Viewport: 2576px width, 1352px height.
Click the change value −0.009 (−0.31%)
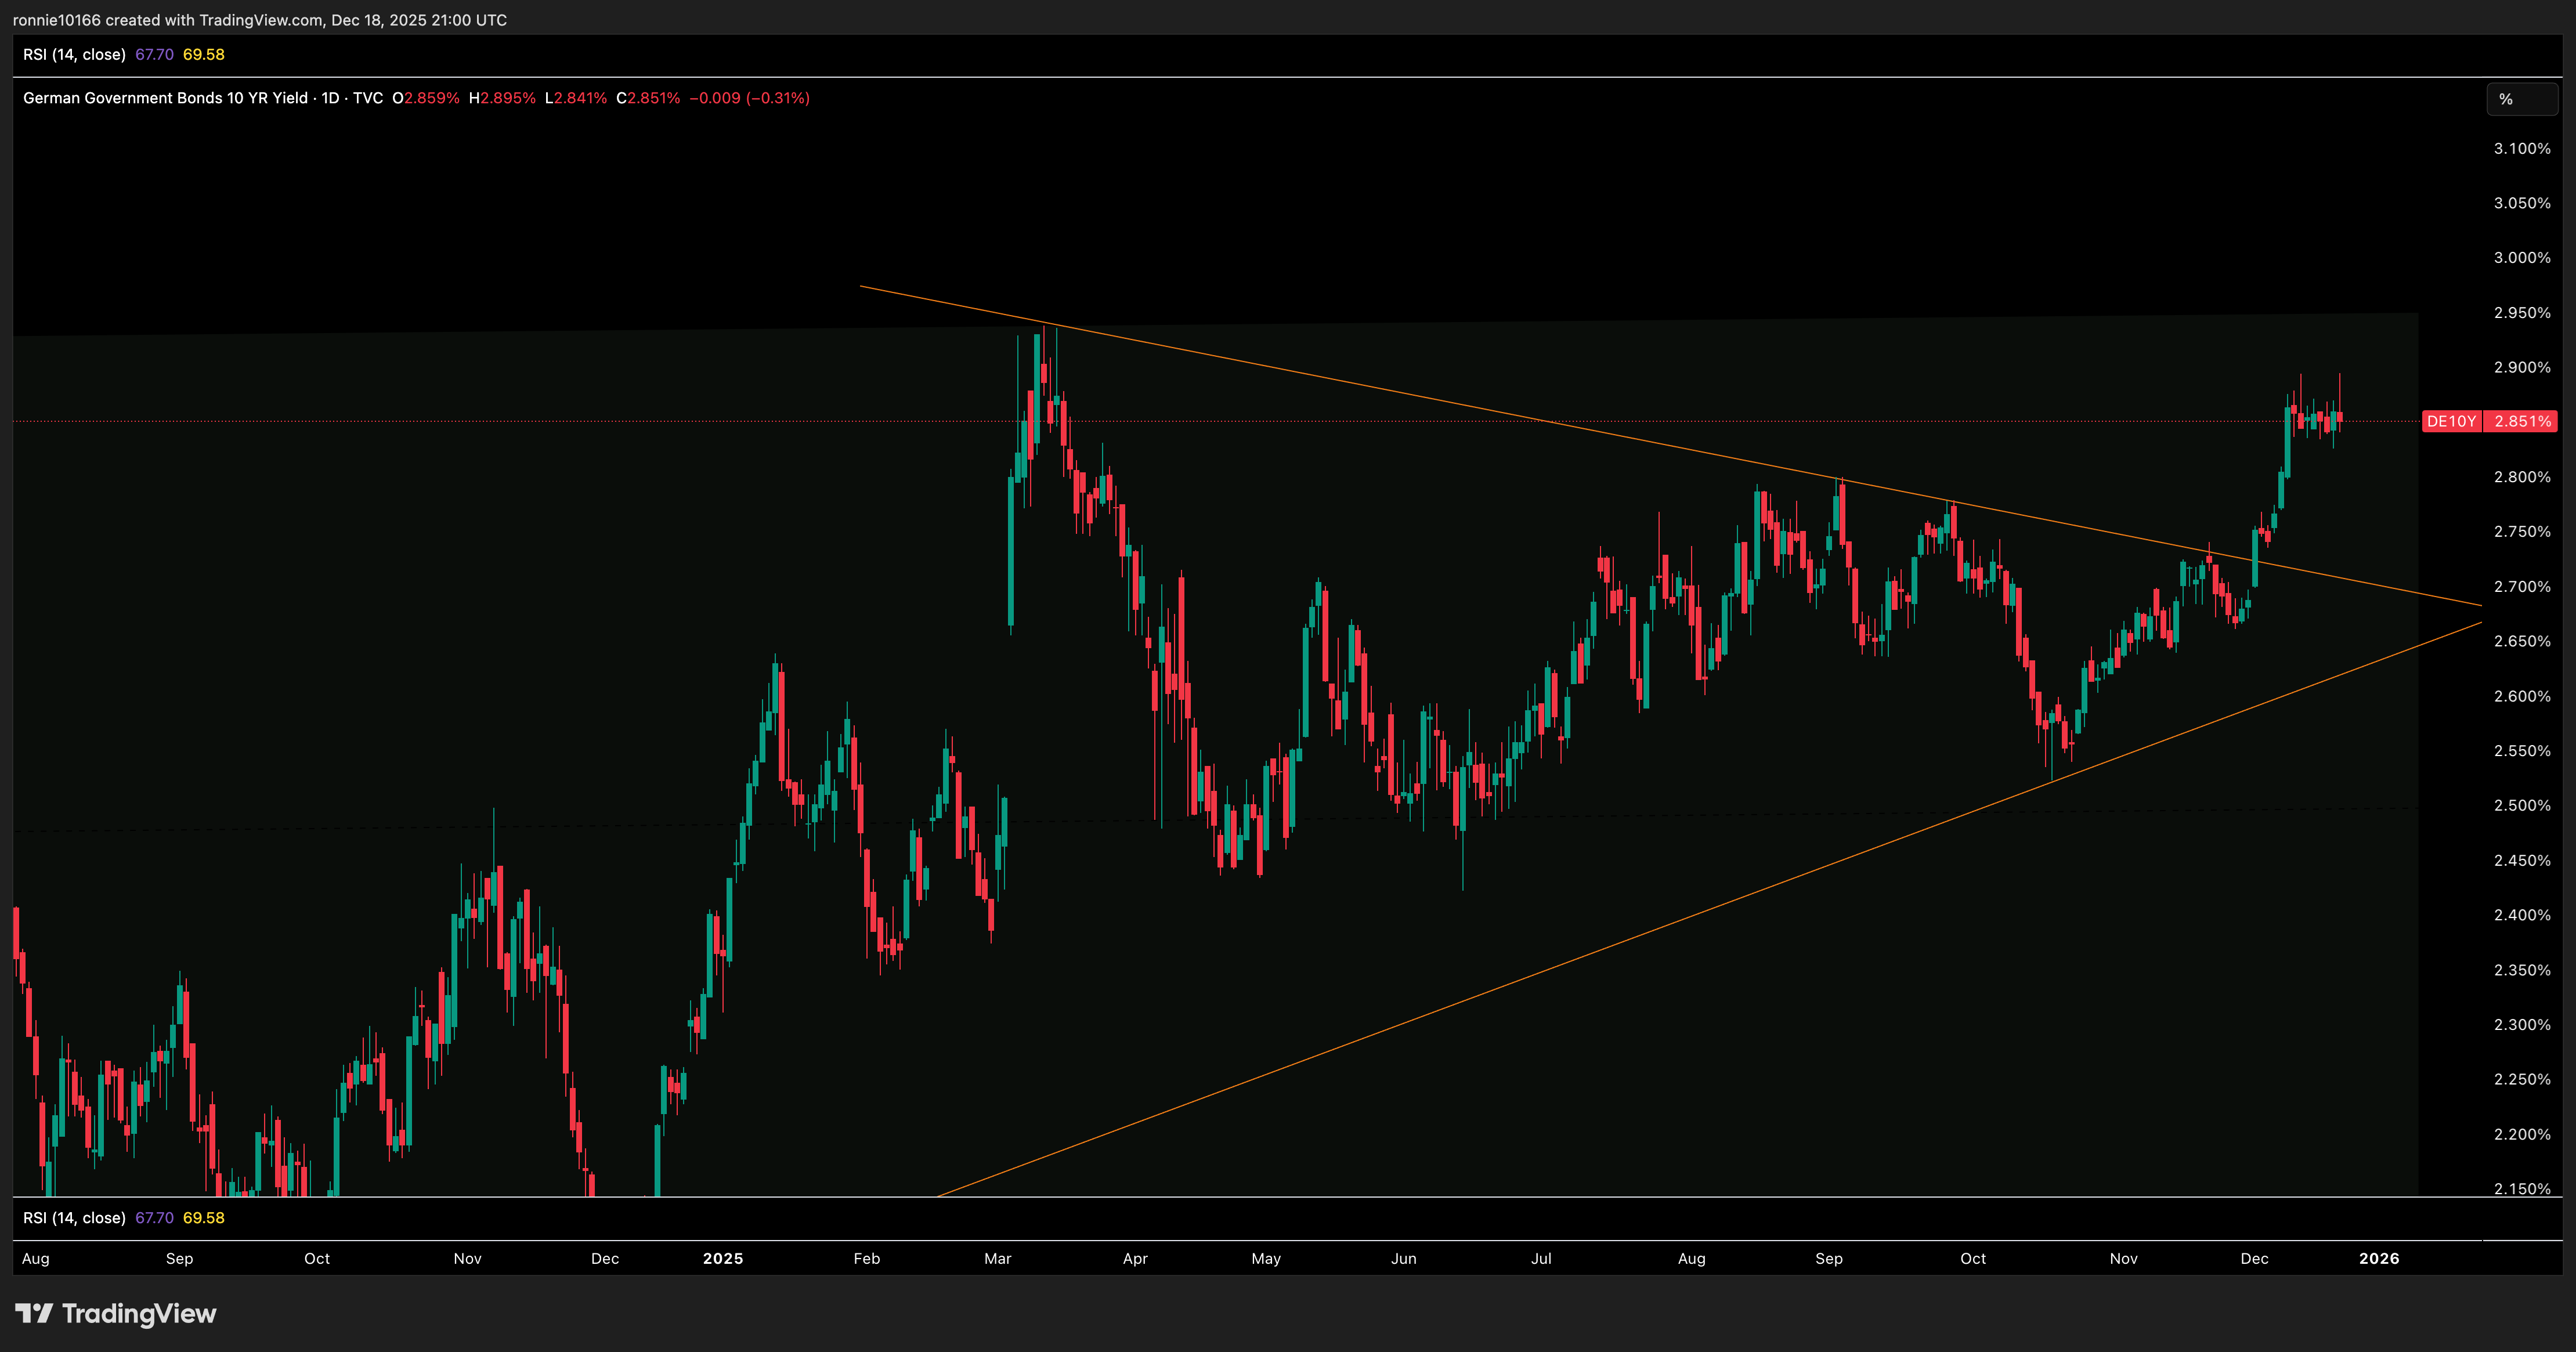click(749, 98)
